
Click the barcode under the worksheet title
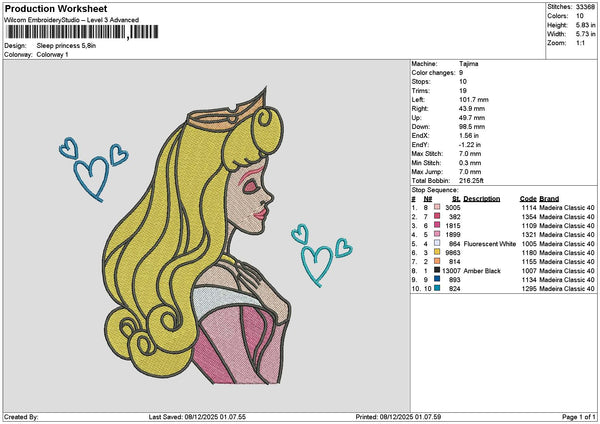82,32
